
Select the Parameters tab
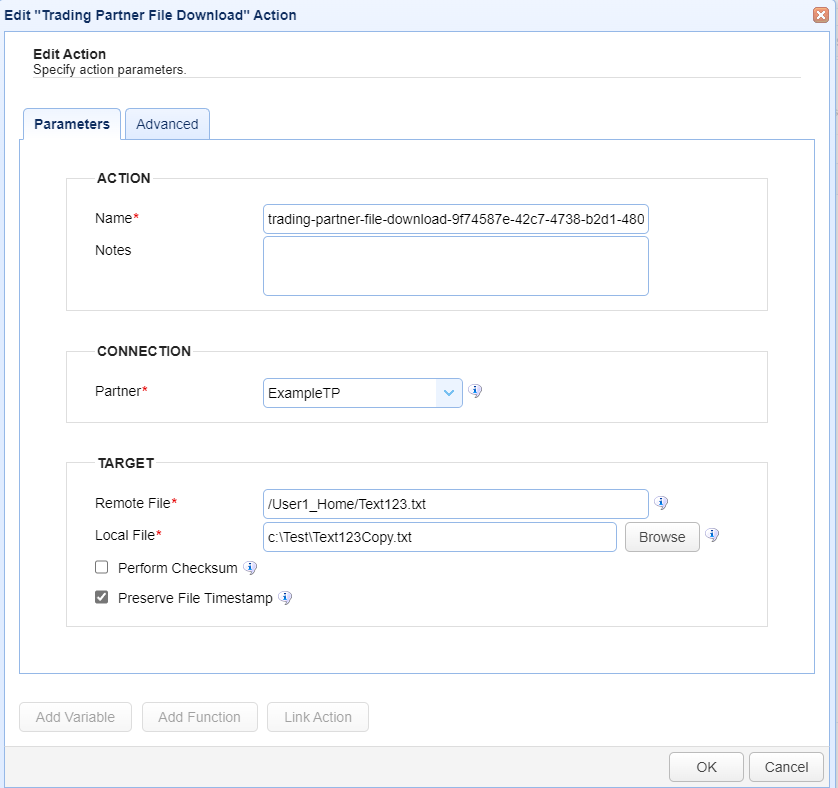click(x=72, y=124)
